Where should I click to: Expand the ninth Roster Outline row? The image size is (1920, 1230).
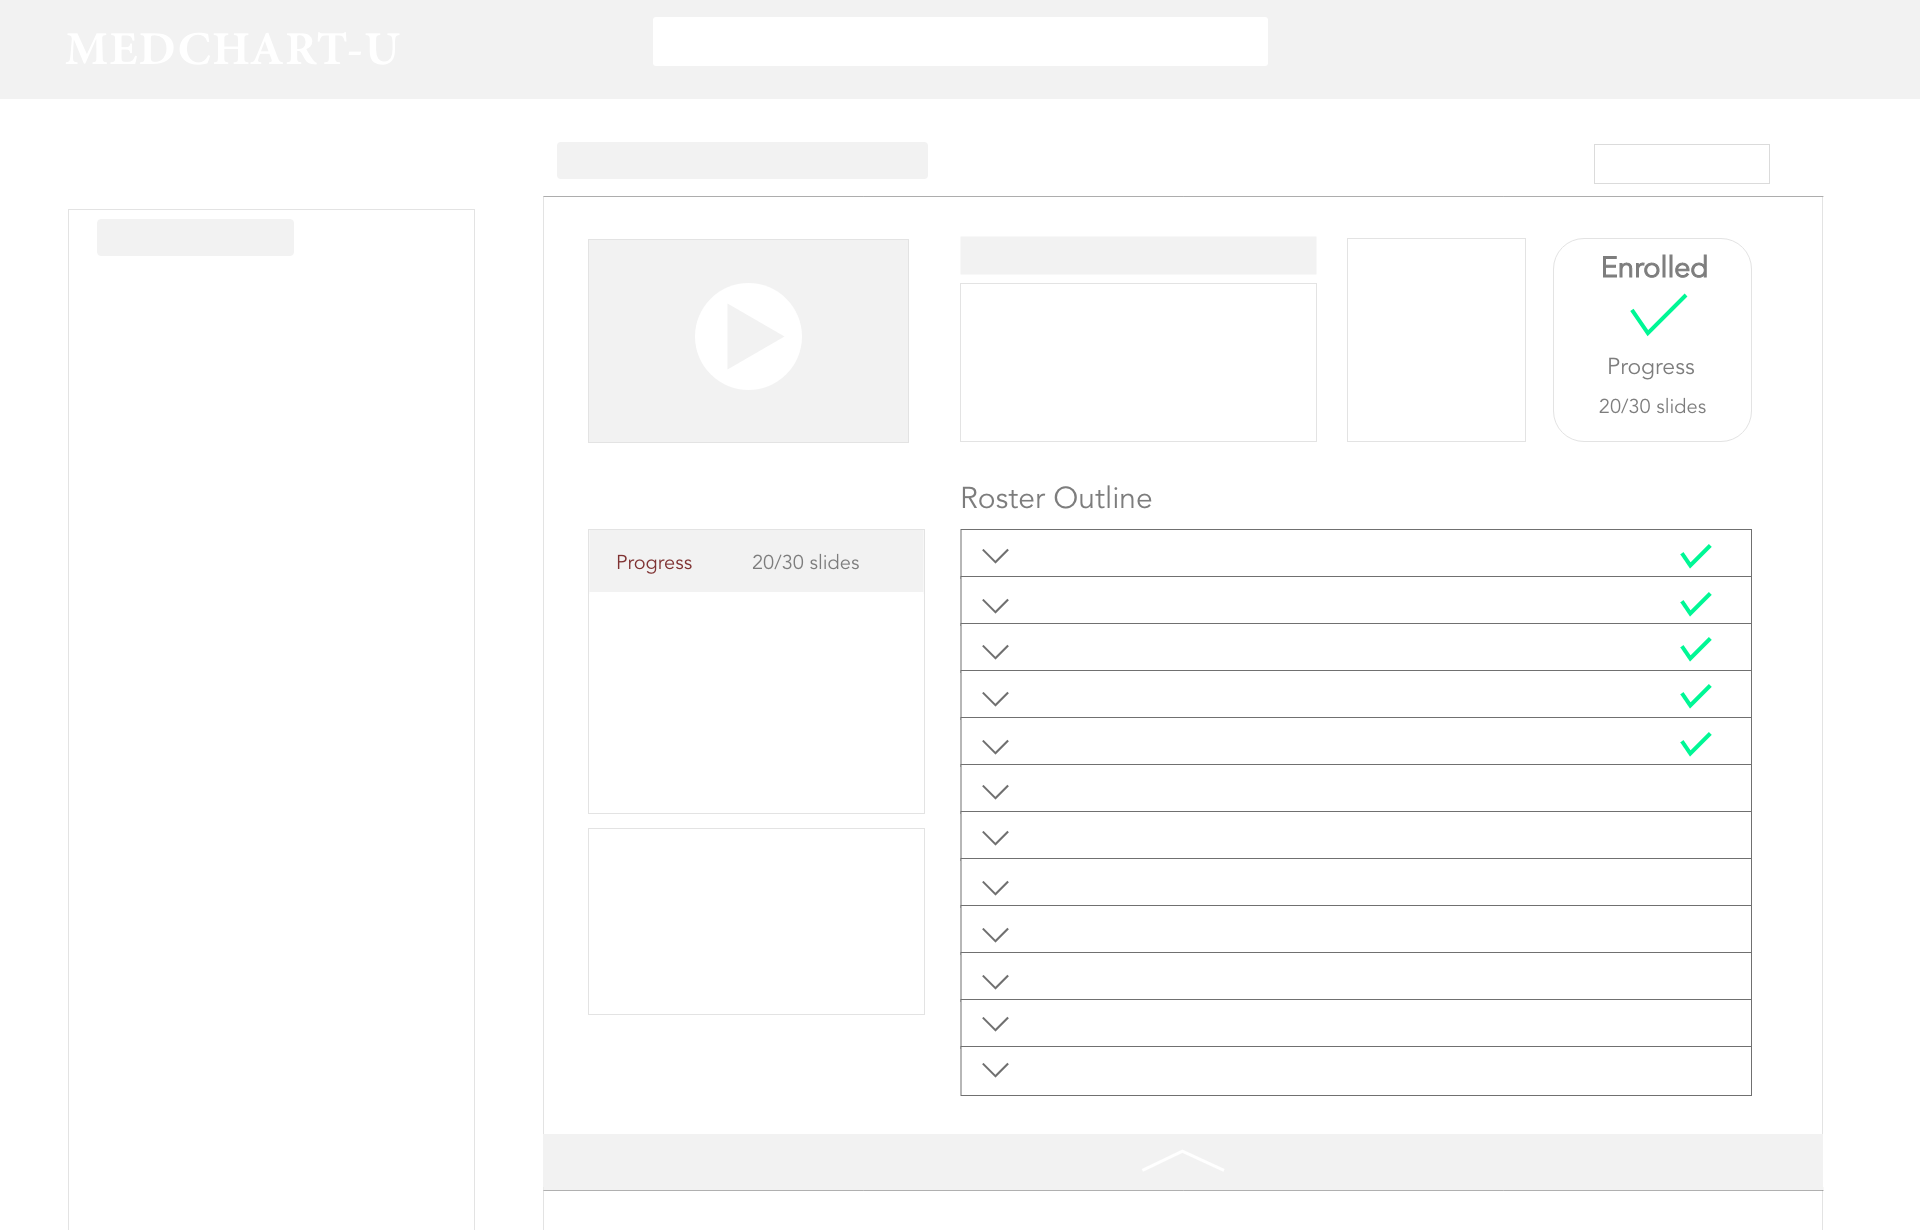click(996, 935)
